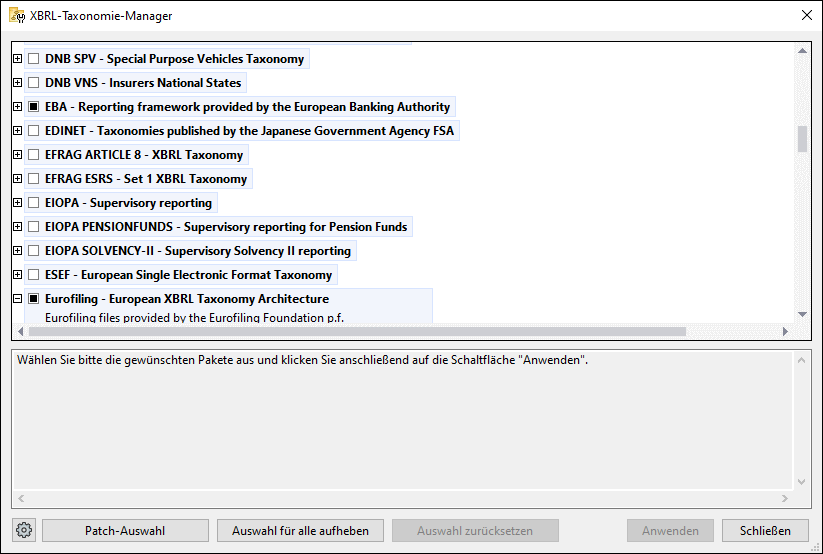Expand the DNB VNS Insurers node

(17, 83)
